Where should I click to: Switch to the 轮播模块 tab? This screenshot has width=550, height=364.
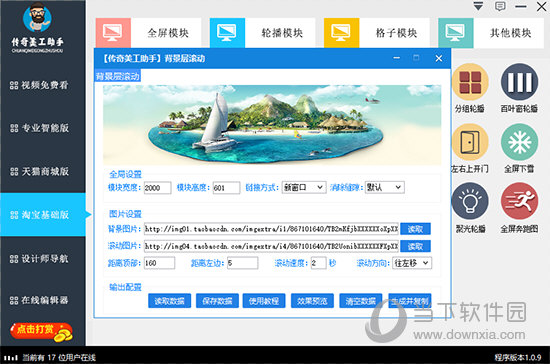pos(280,33)
